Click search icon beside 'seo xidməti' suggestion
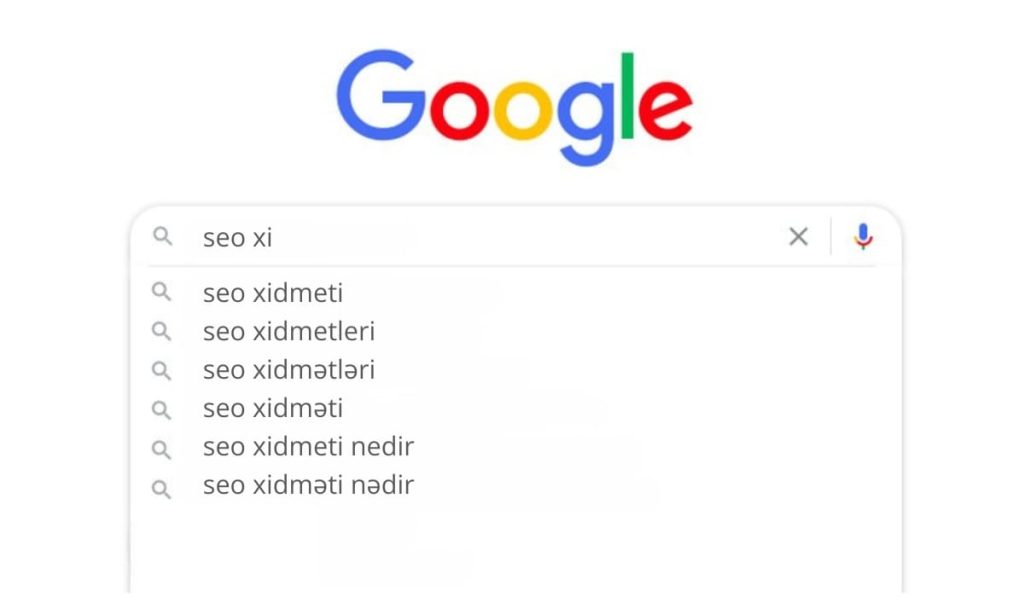1024x597 pixels. pyautogui.click(x=162, y=409)
